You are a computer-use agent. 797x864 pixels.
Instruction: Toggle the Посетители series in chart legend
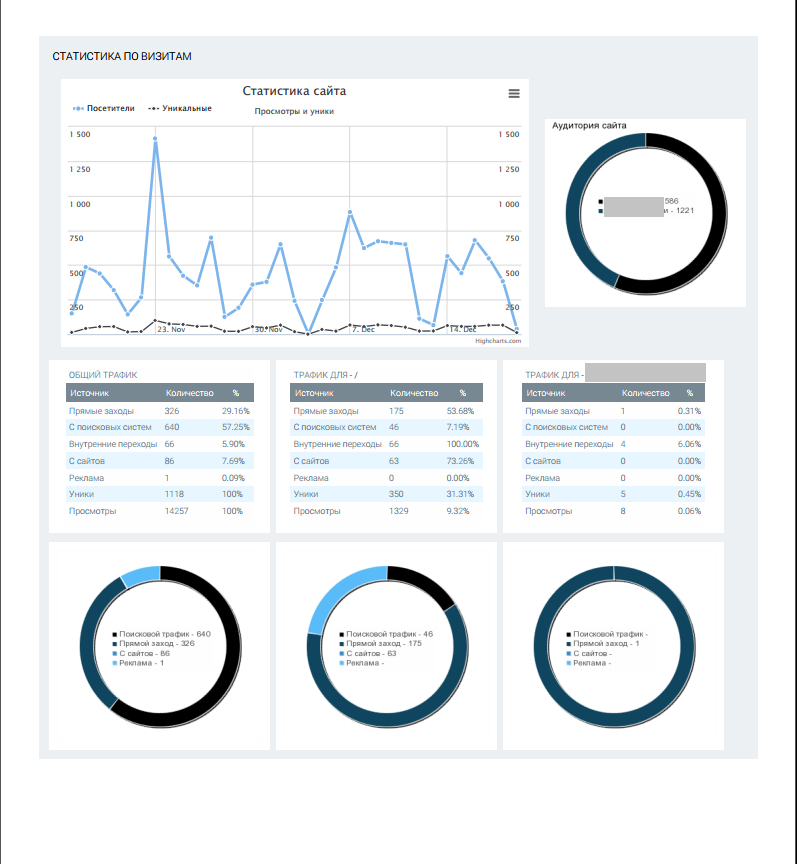tap(104, 108)
